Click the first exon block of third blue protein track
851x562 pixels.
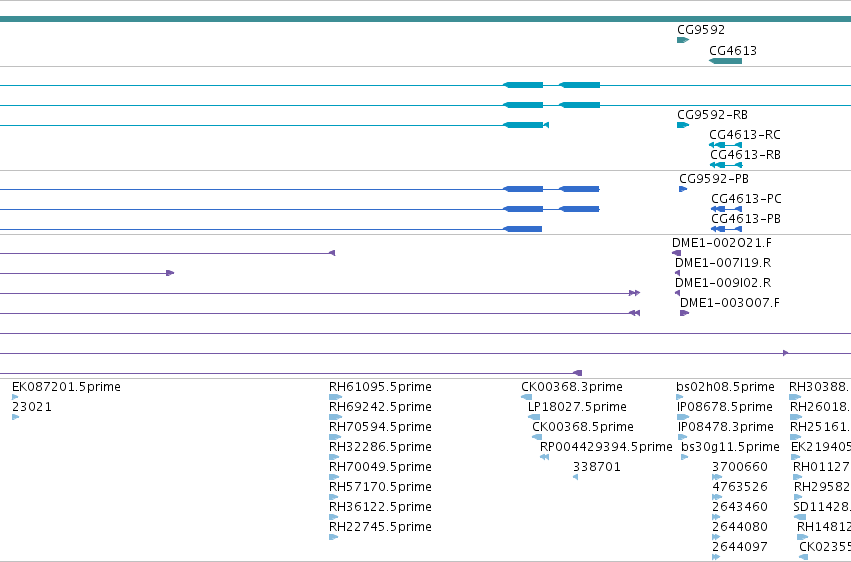523,229
